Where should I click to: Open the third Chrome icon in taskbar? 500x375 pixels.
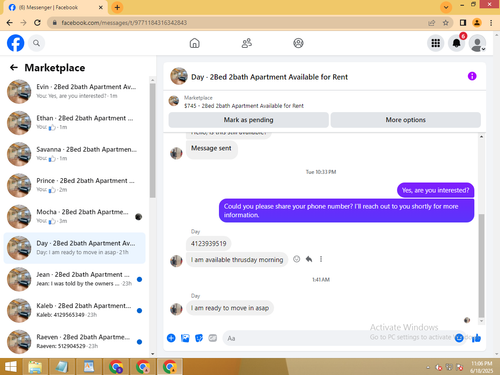tap(170, 367)
